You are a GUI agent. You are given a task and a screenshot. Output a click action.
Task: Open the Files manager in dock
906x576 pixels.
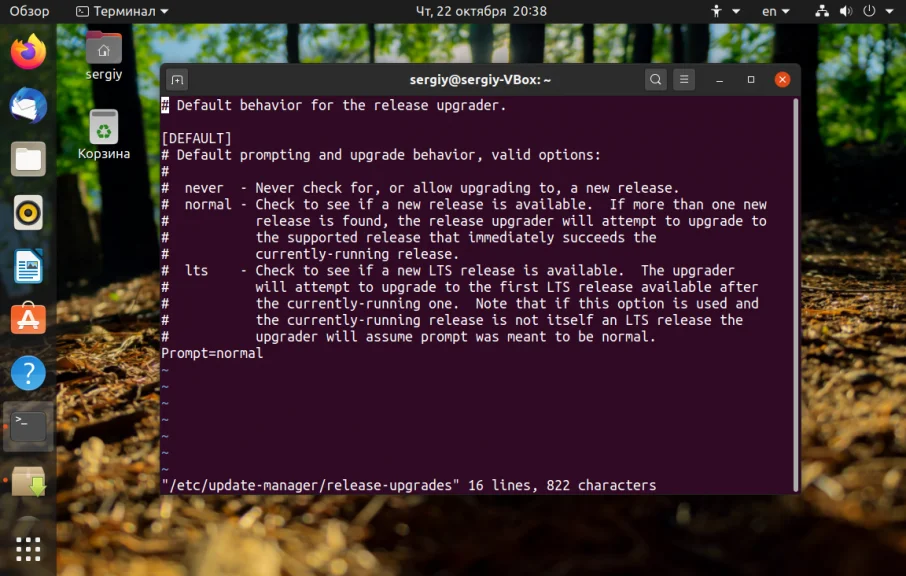point(28,159)
